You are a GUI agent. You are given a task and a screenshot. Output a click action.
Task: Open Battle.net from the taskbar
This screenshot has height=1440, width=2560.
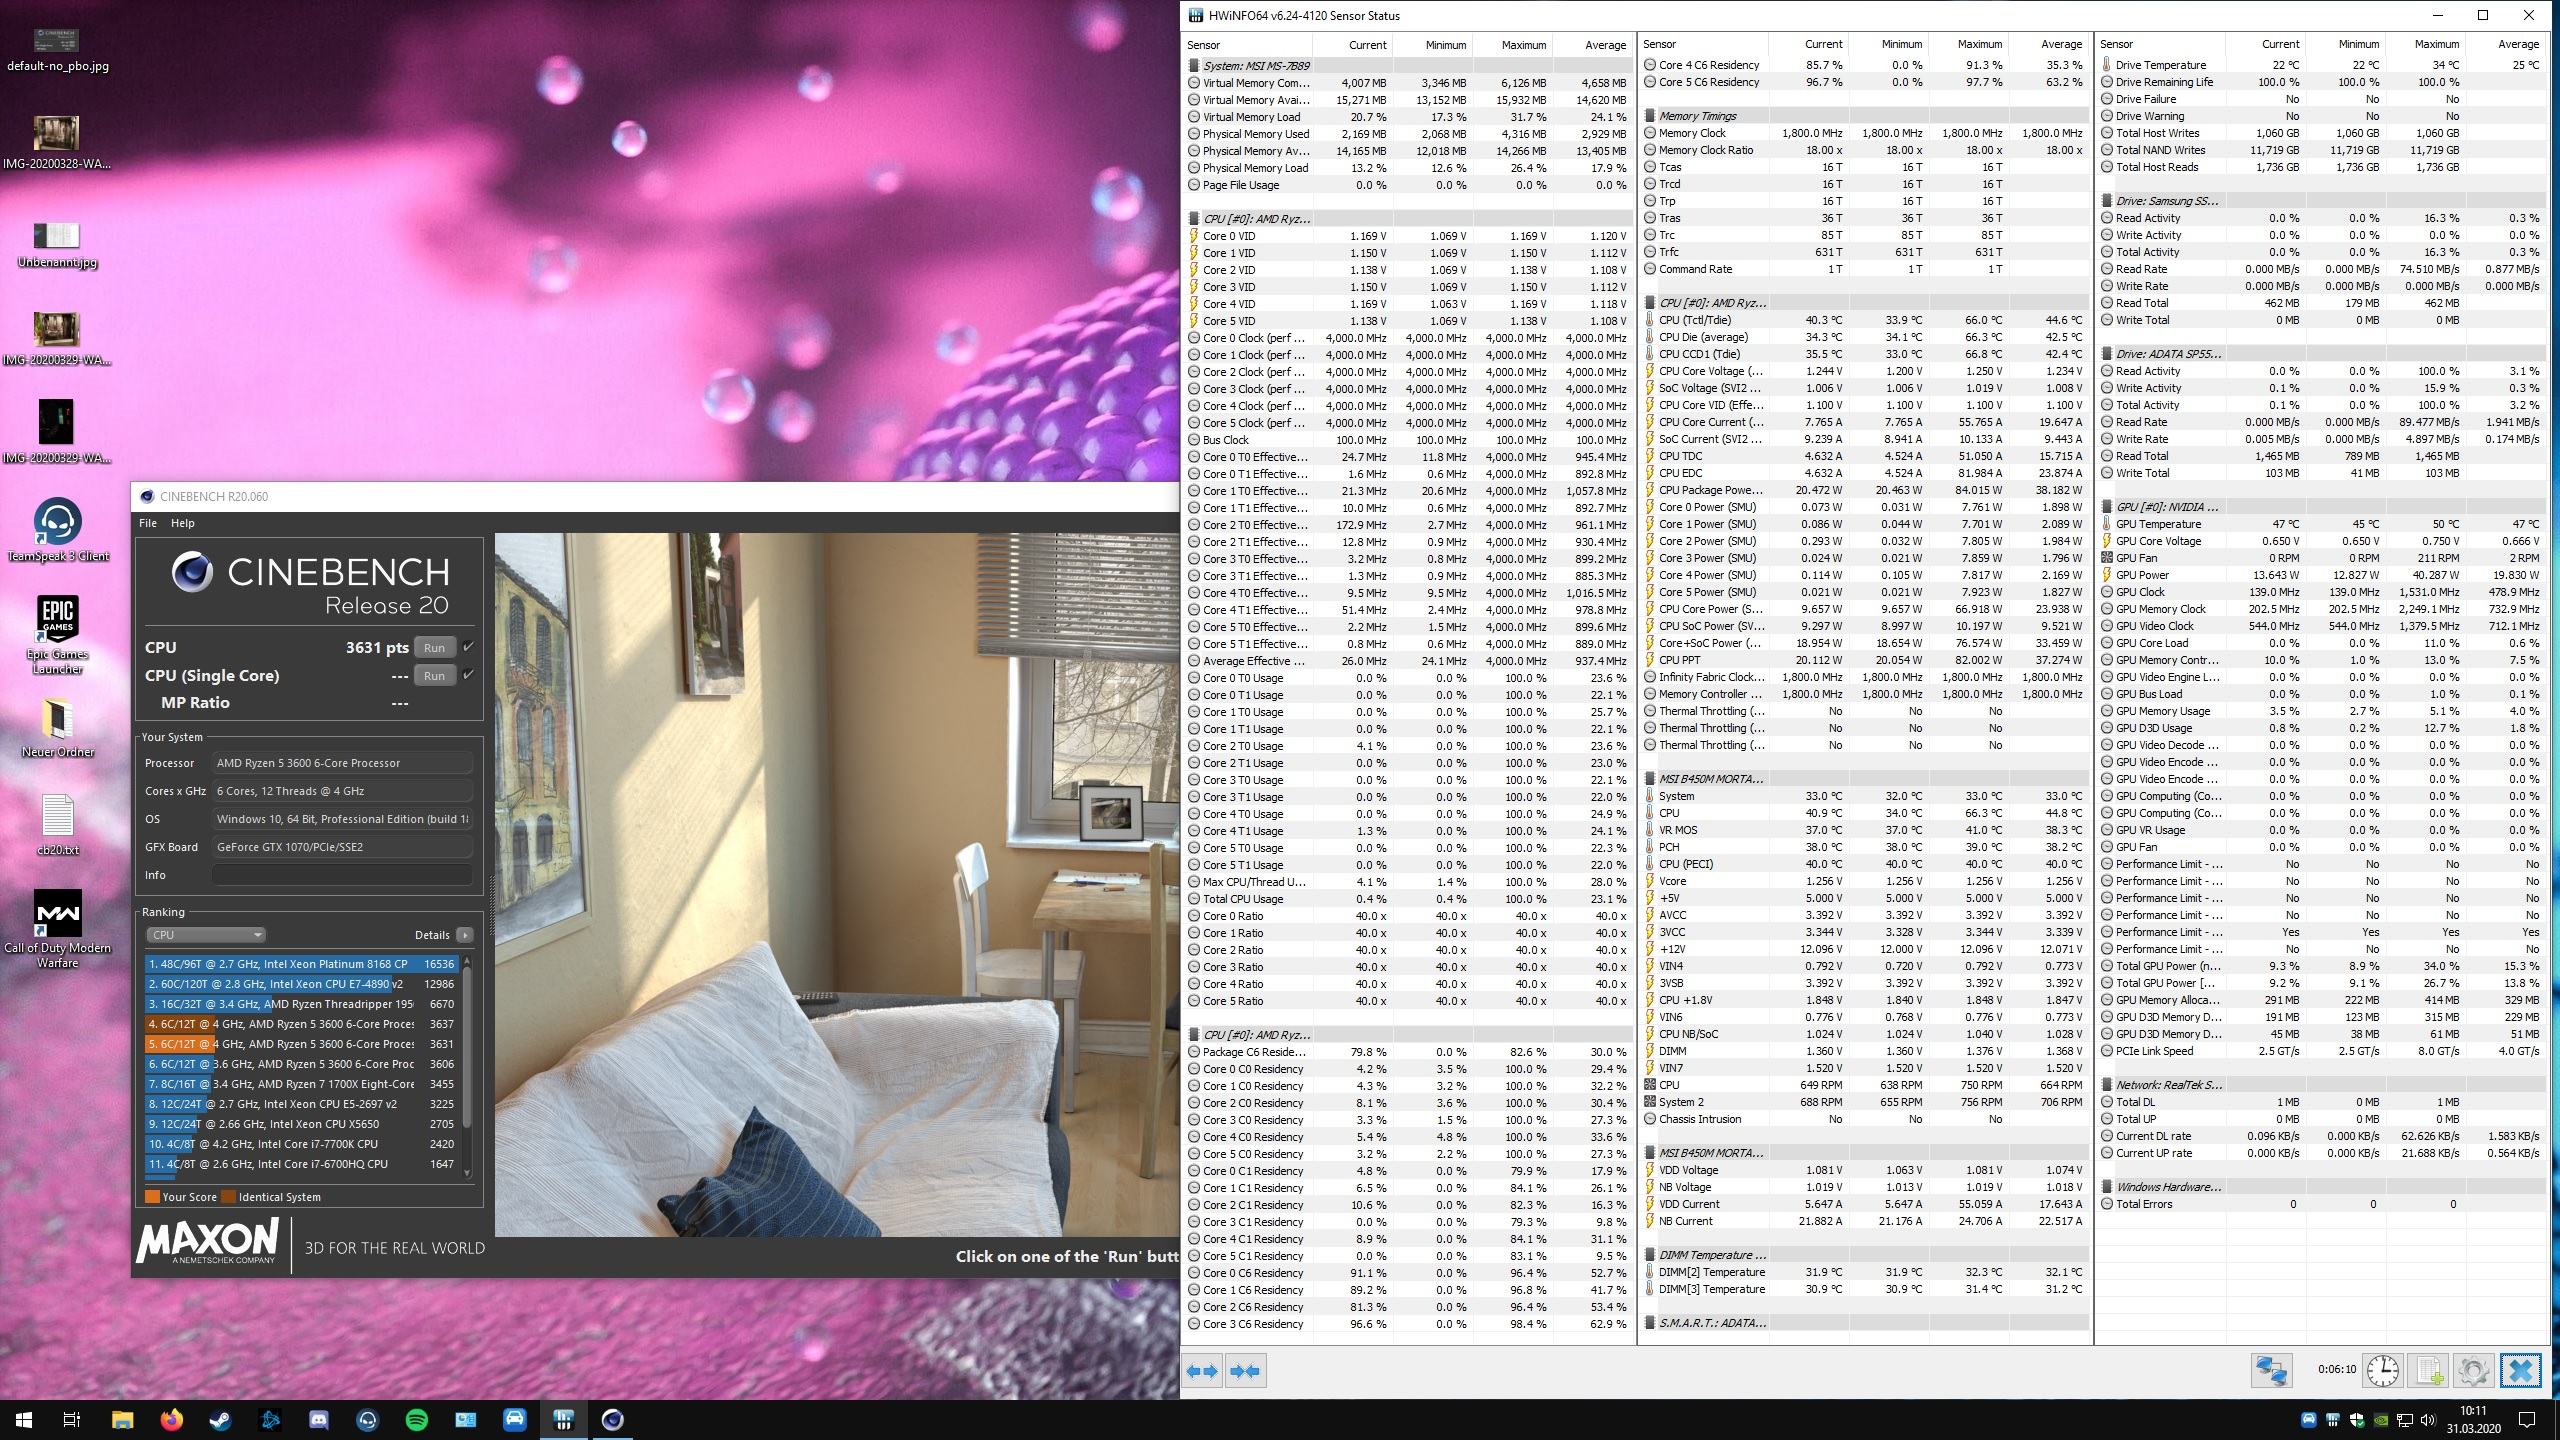pos(270,1419)
